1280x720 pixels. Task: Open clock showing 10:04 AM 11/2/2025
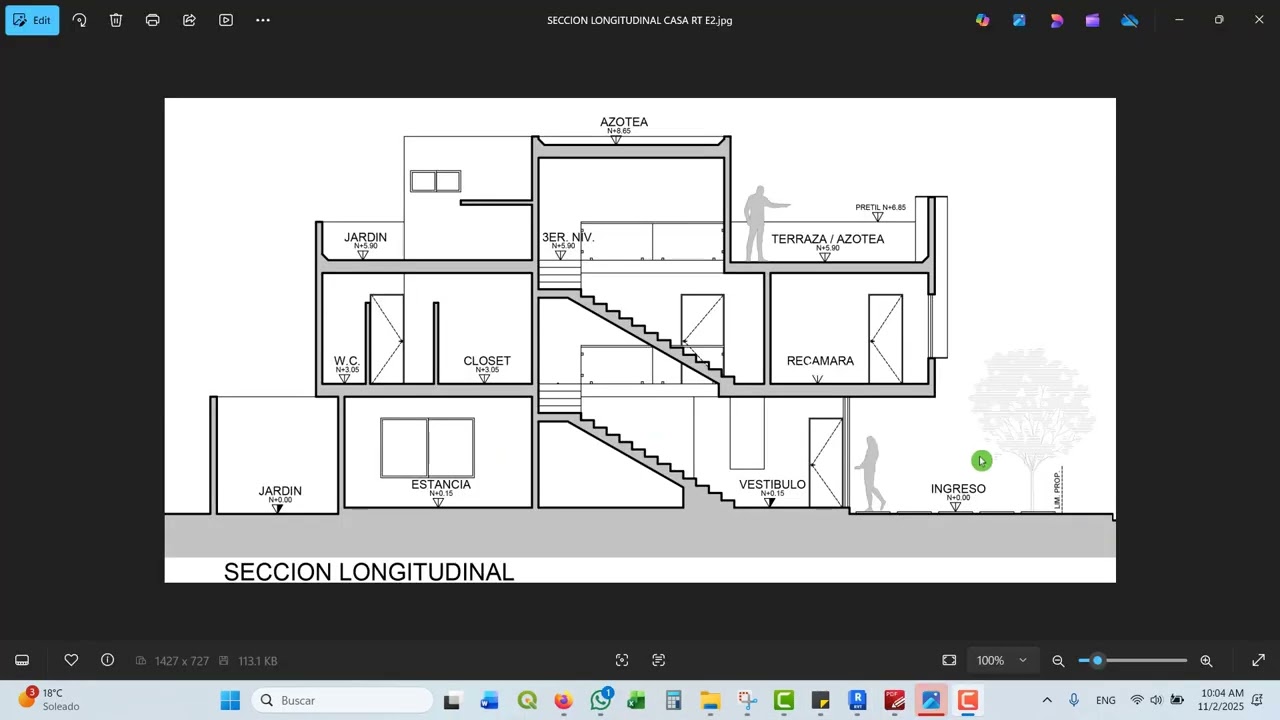click(1221, 700)
